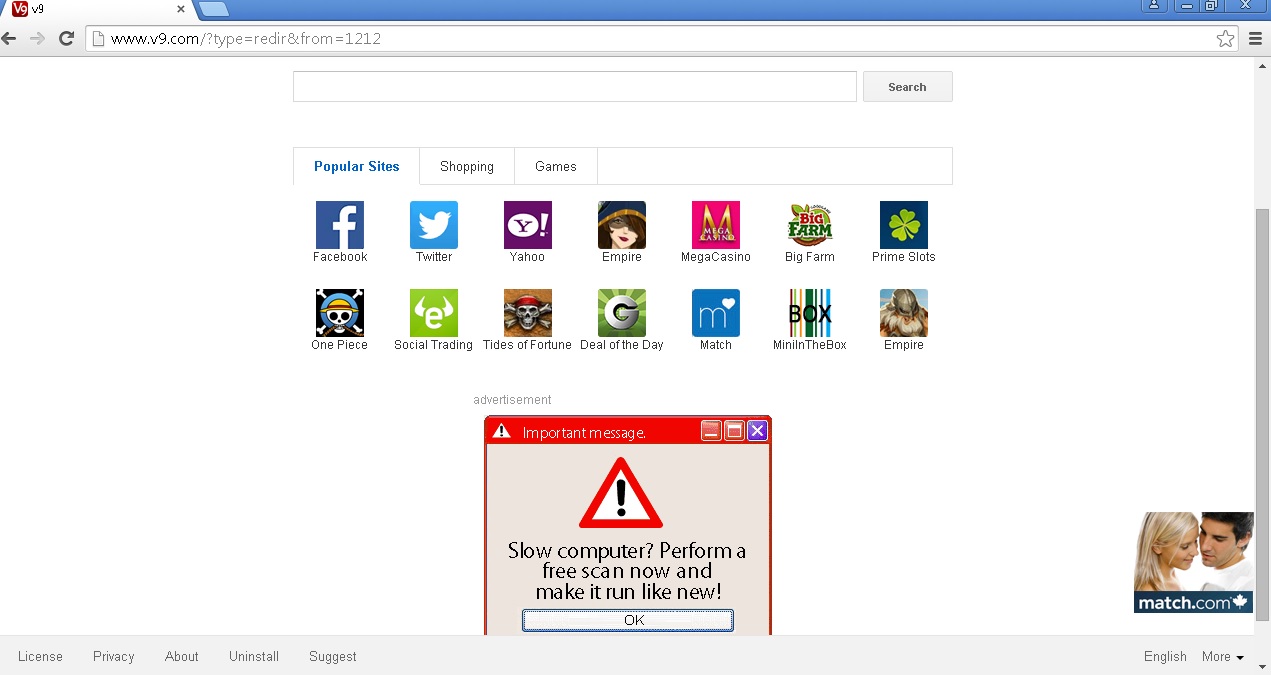
Task: Open the Suggest link
Action: [x=333, y=657]
